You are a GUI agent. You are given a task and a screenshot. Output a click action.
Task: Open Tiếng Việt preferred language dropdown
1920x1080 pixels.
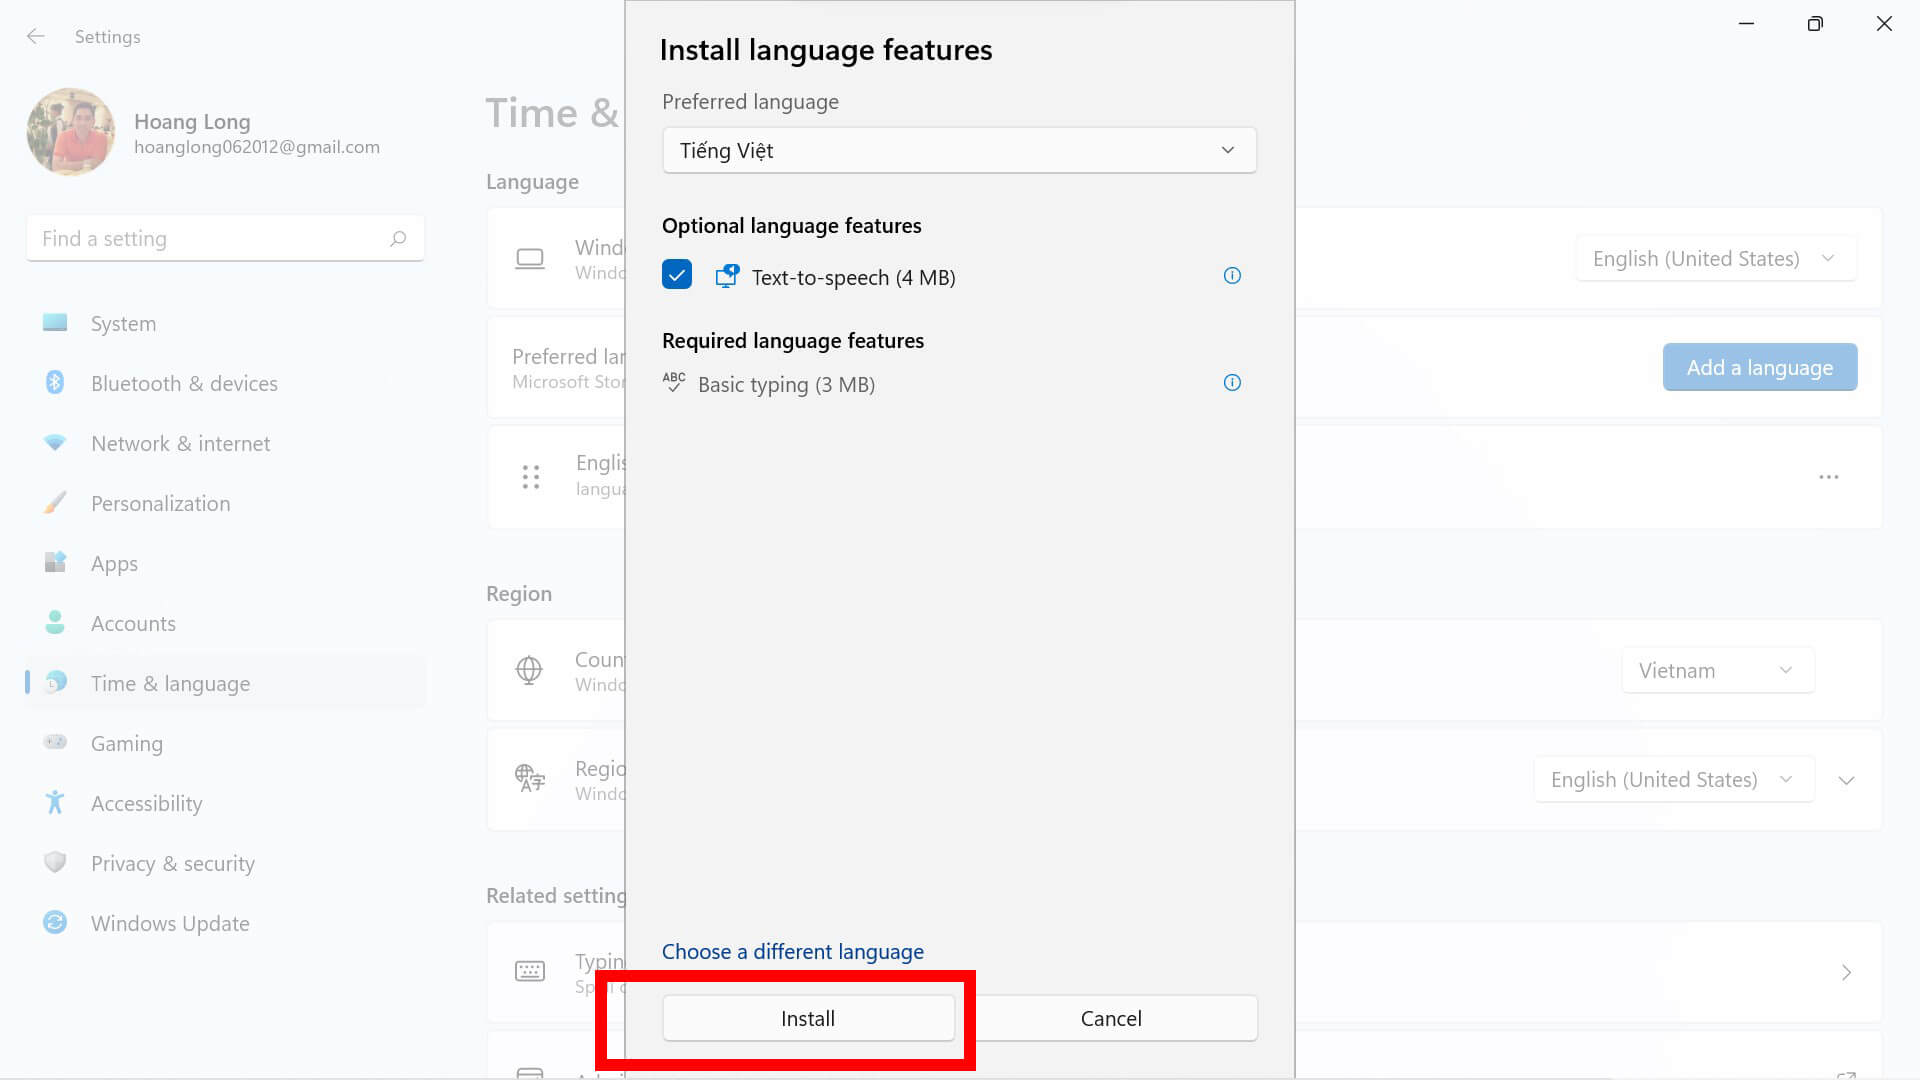(959, 149)
